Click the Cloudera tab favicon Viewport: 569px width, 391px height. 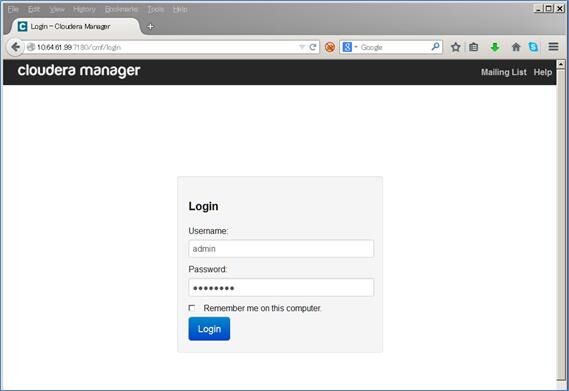(22, 27)
